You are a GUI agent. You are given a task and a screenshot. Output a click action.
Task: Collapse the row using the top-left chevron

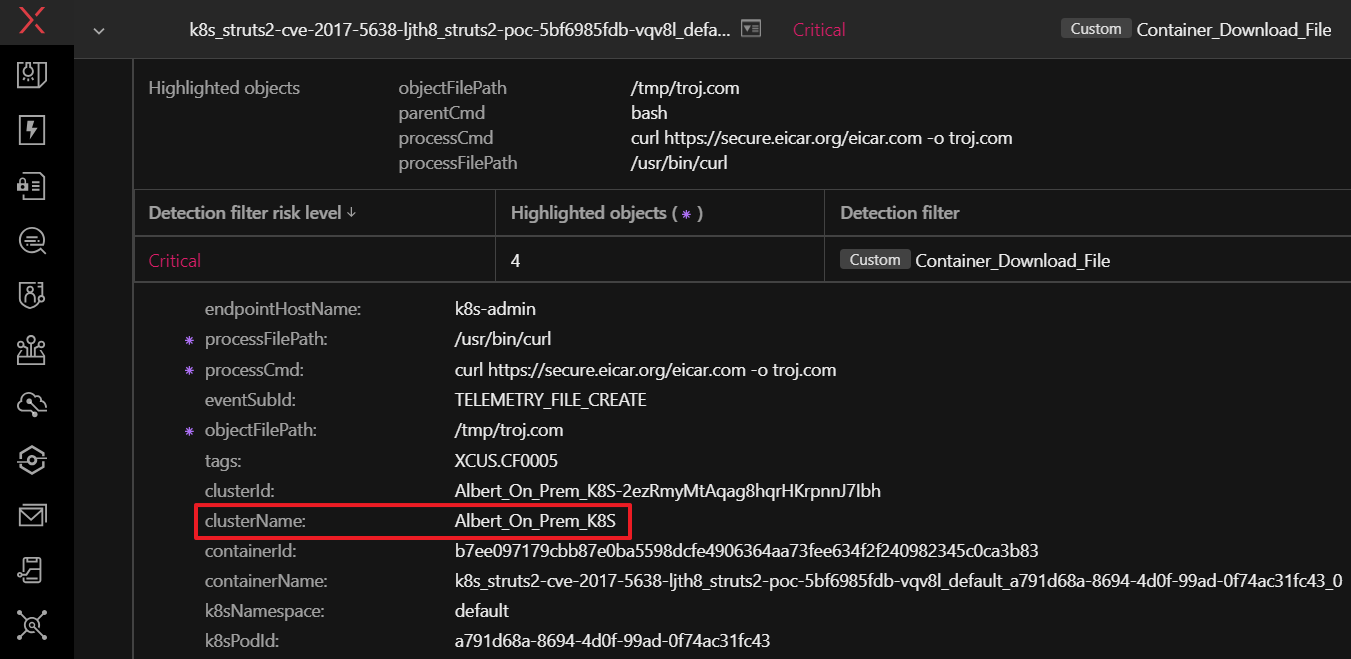point(98,30)
